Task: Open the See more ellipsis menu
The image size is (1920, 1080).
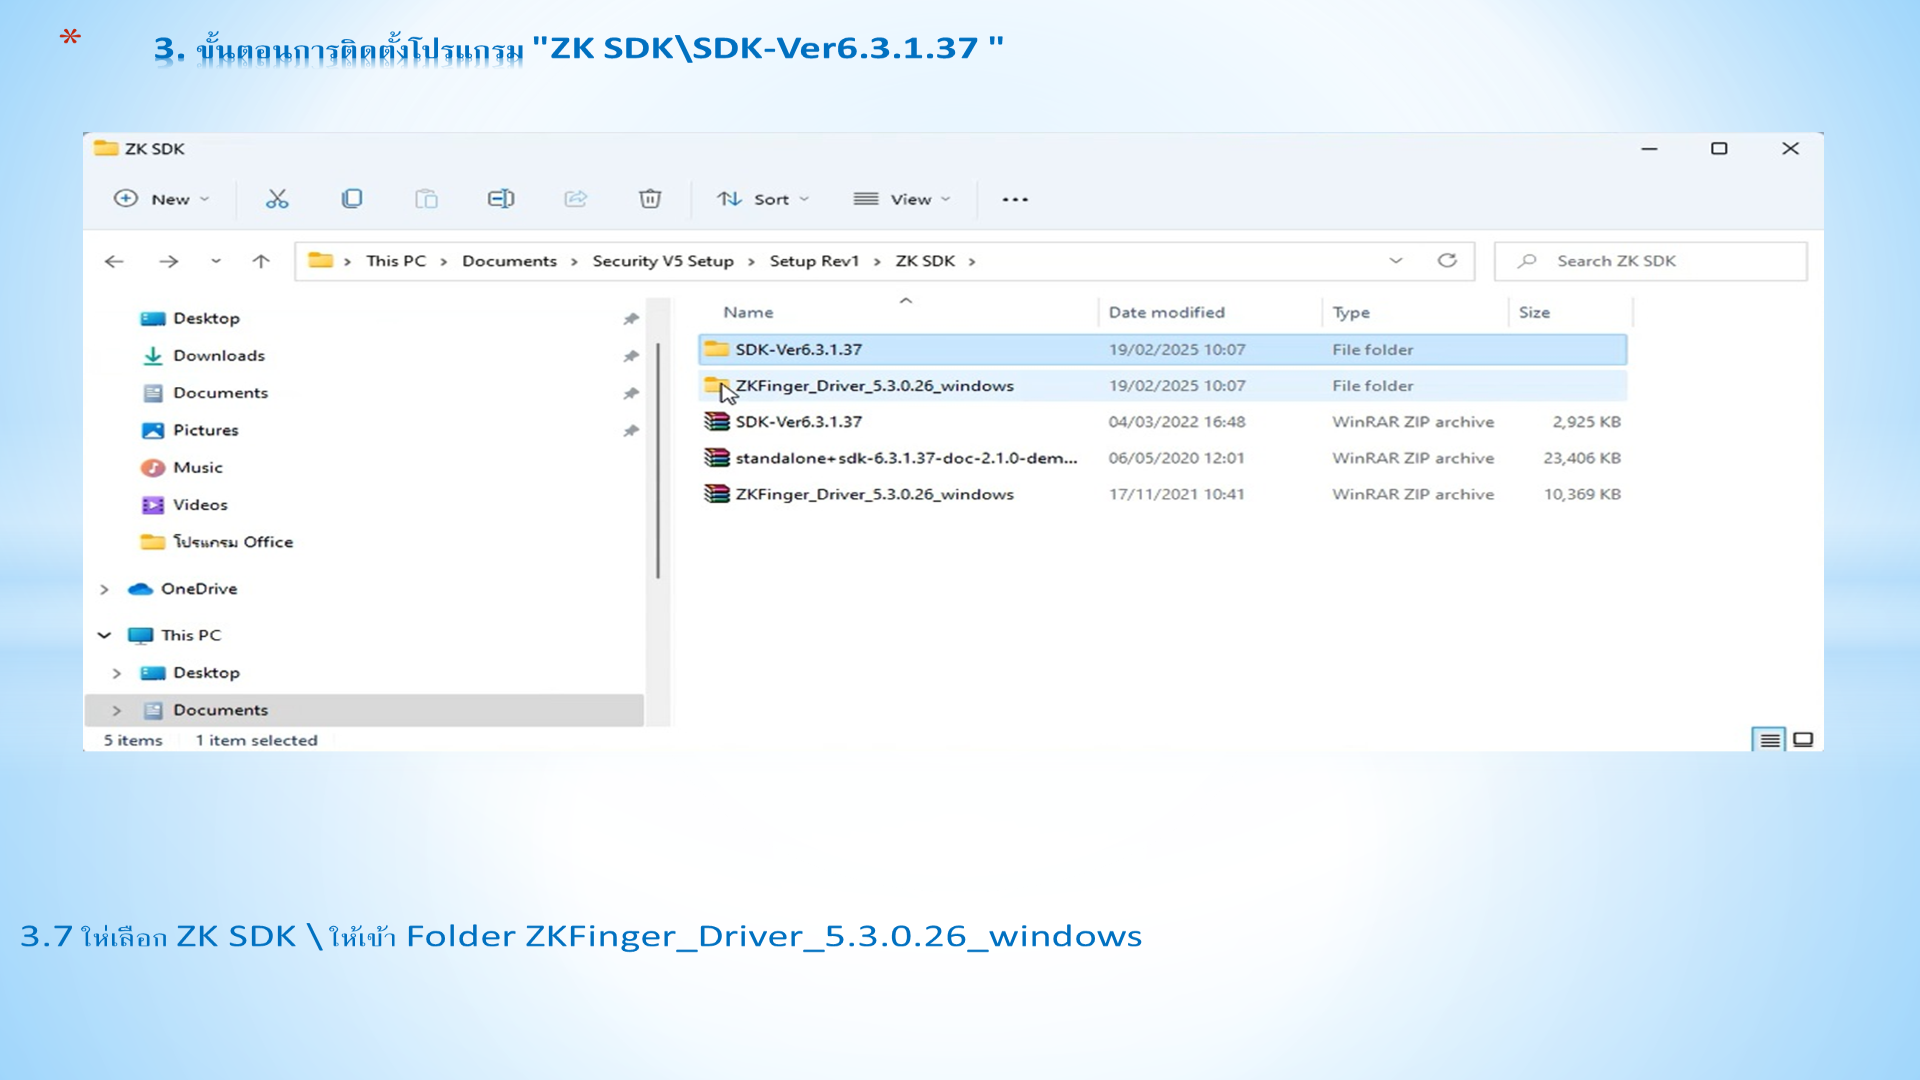Action: tap(1015, 199)
